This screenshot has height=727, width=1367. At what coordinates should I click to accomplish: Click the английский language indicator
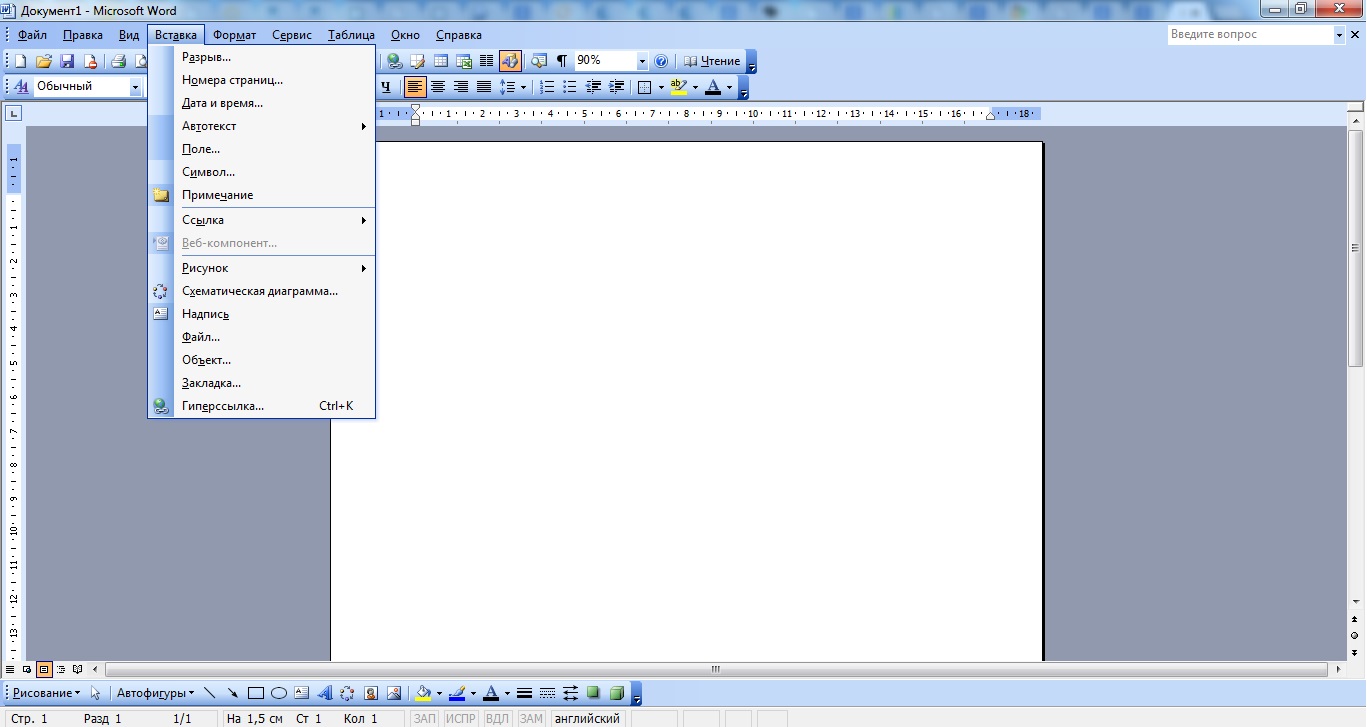click(x=587, y=718)
